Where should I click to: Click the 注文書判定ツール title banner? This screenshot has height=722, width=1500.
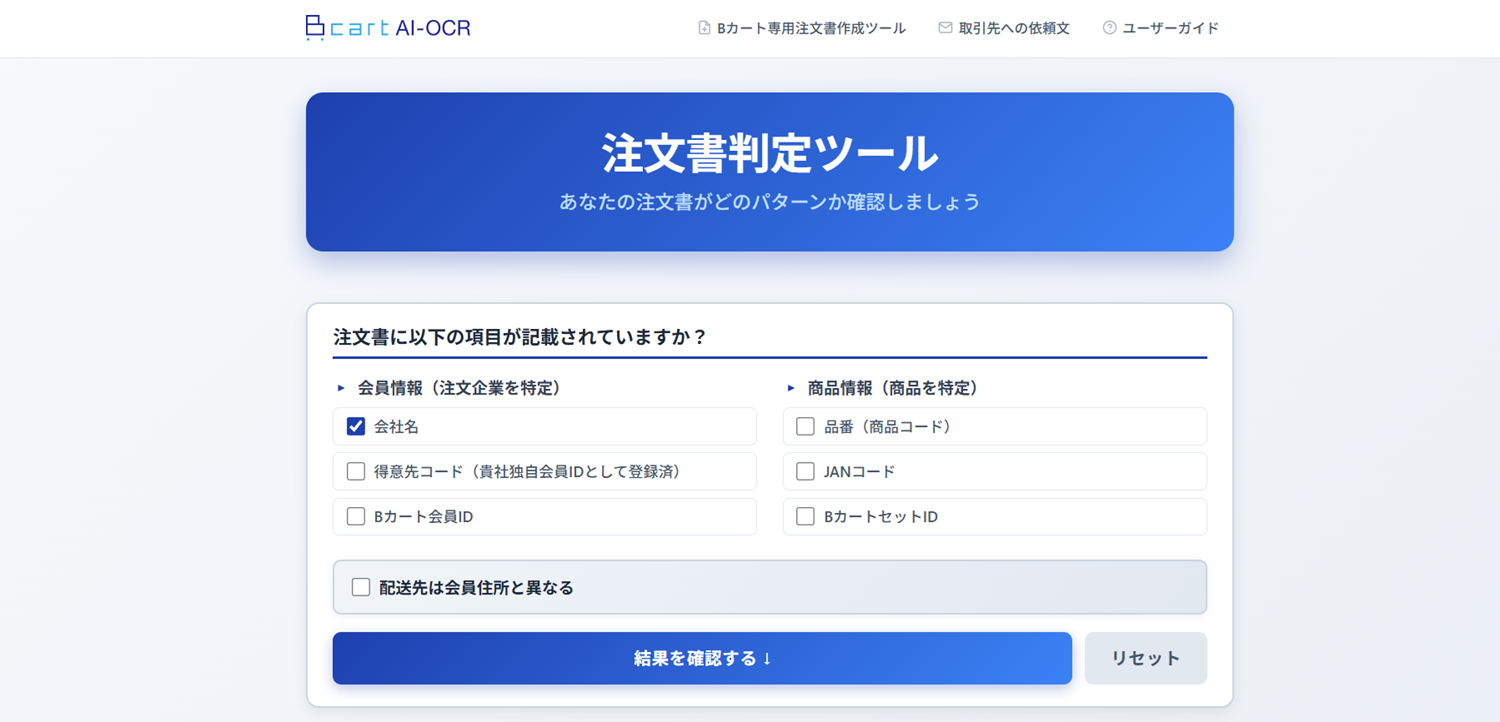point(769,172)
